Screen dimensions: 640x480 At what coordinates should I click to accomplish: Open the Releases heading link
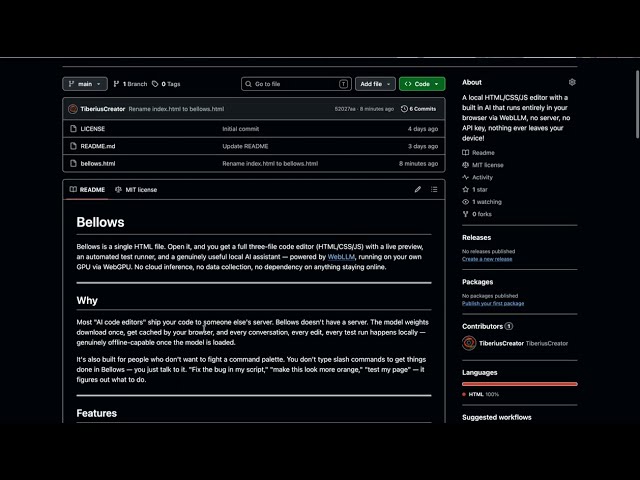coord(476,238)
